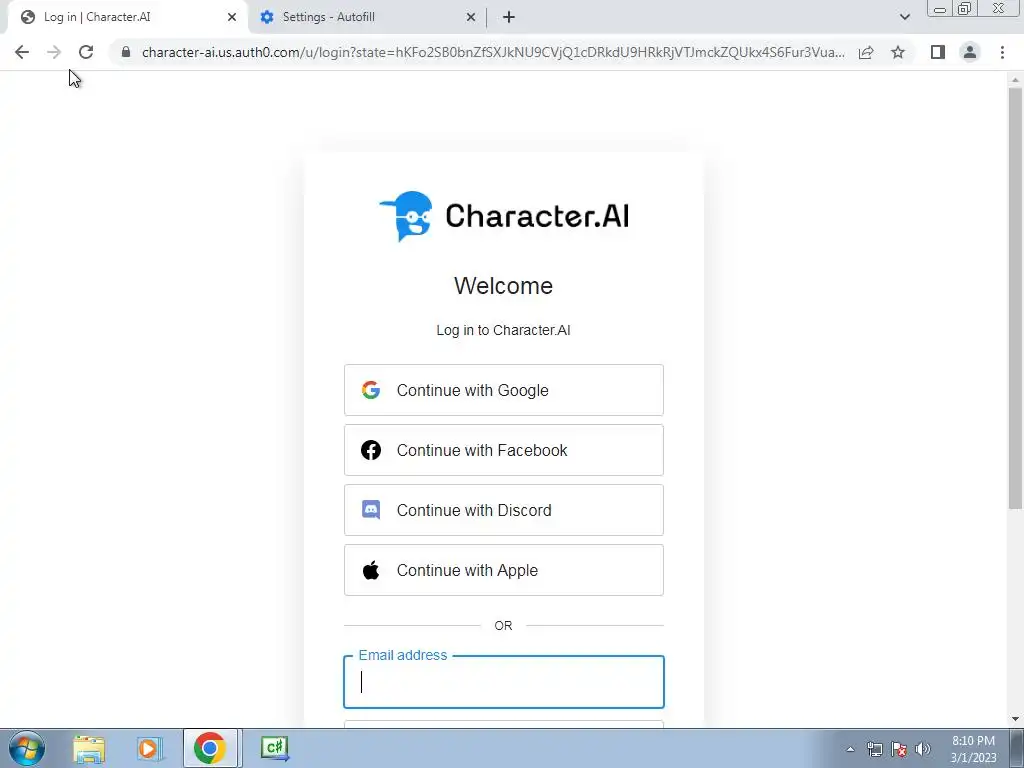Viewport: 1024px width, 768px height.
Task: Open a new tab with plus button
Action: (x=509, y=17)
